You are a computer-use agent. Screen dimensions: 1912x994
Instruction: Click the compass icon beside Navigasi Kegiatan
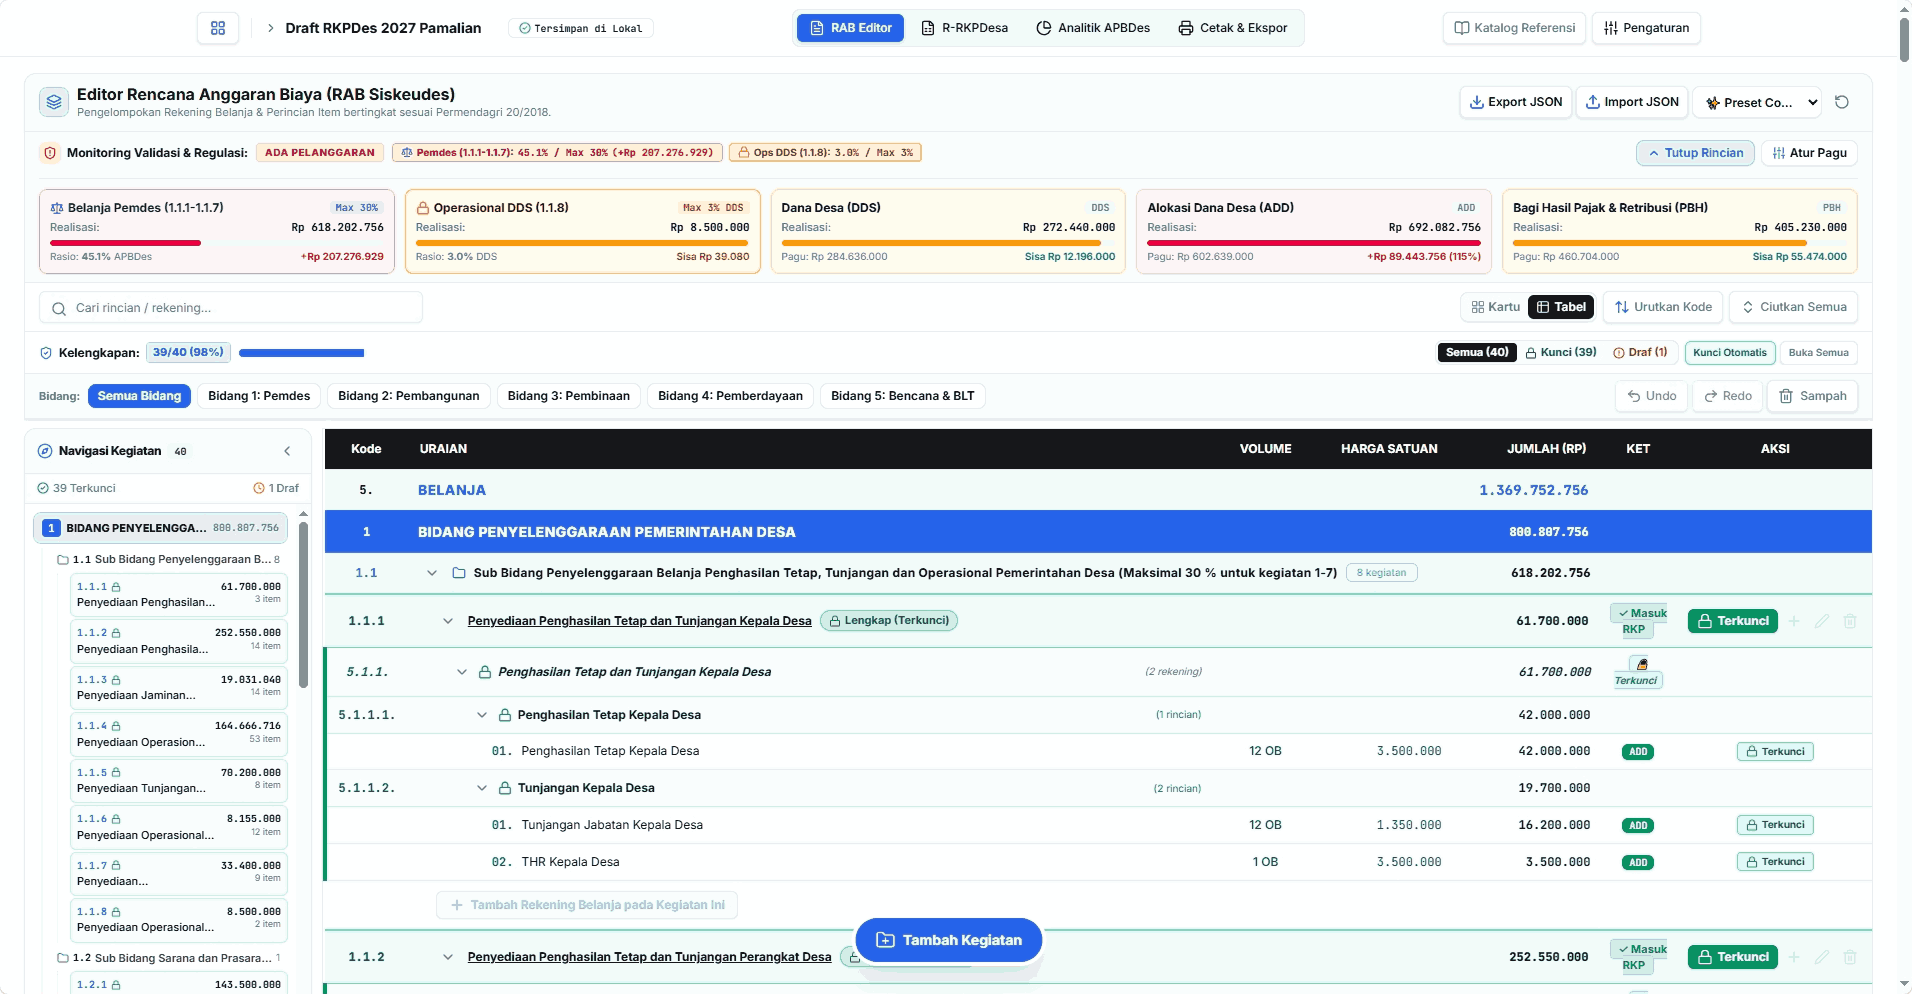coord(45,451)
